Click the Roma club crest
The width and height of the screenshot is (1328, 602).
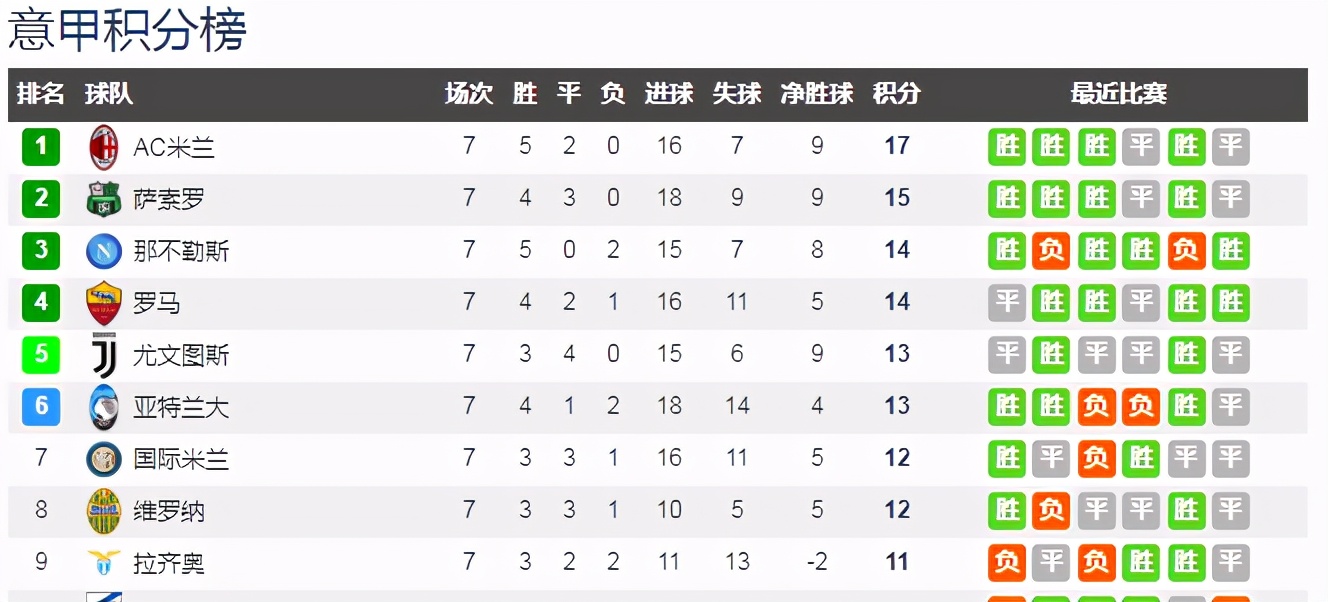[x=104, y=303]
